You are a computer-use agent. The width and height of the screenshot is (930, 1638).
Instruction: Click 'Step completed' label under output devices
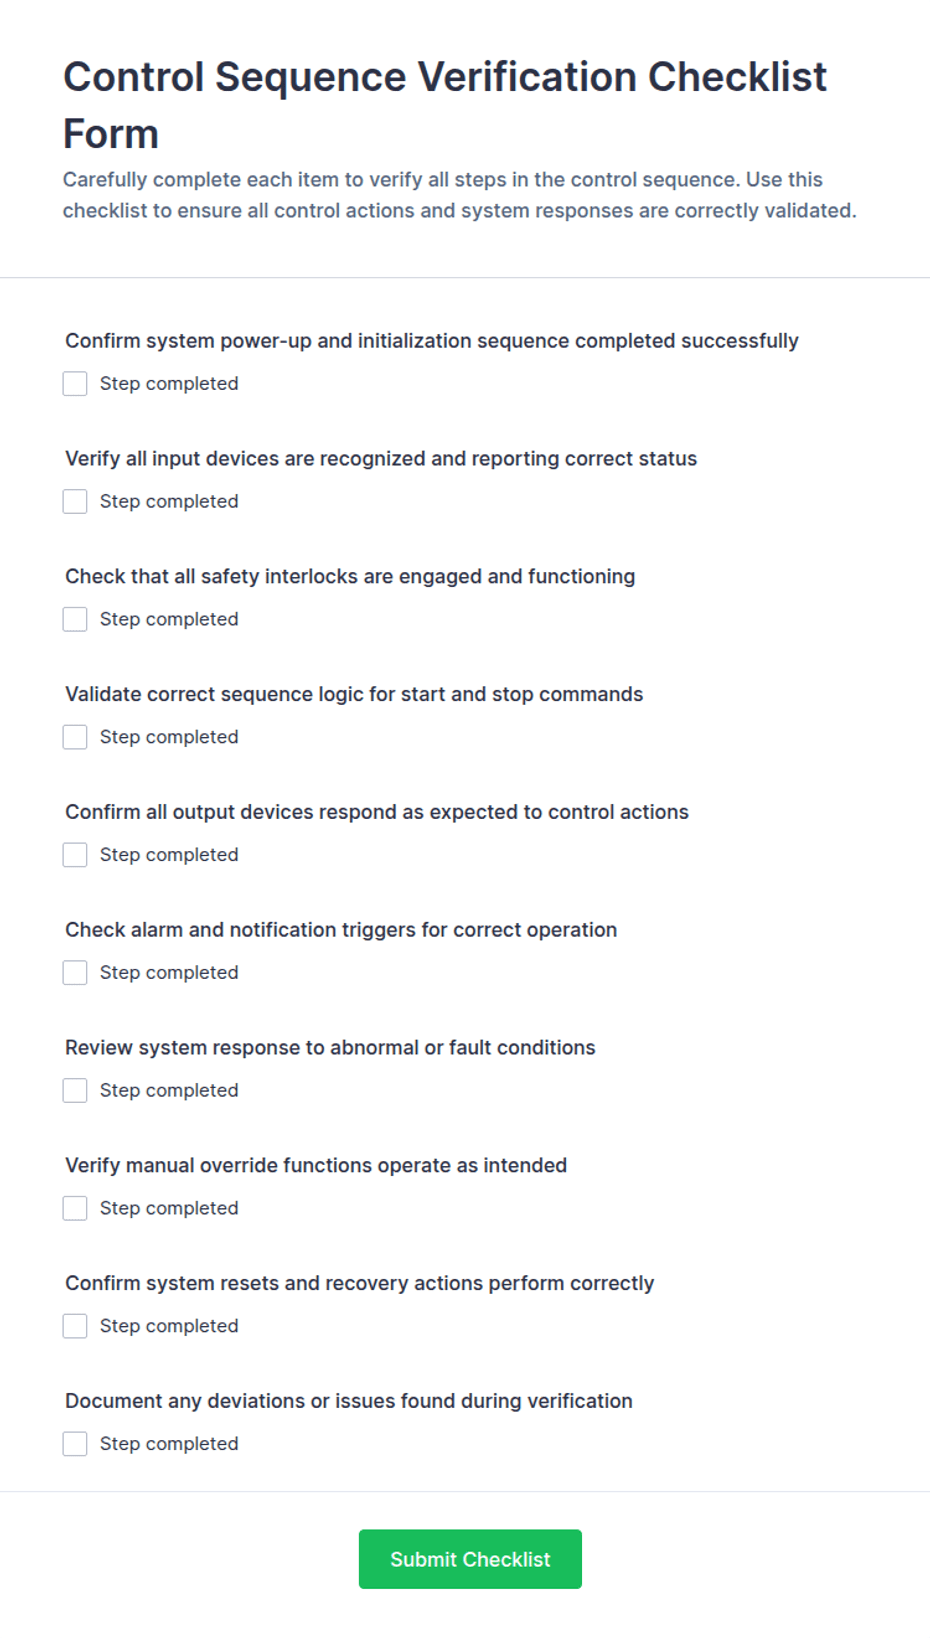click(169, 855)
